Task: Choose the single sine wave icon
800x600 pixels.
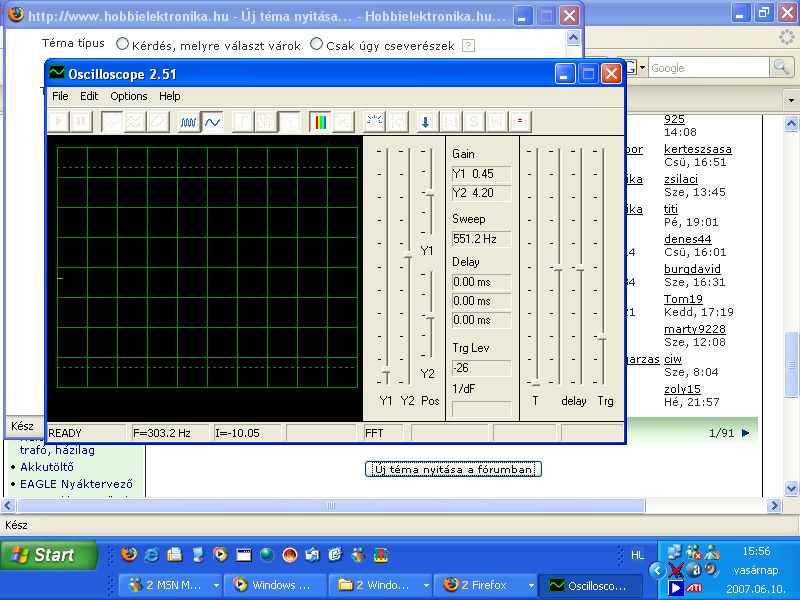Action: point(212,121)
